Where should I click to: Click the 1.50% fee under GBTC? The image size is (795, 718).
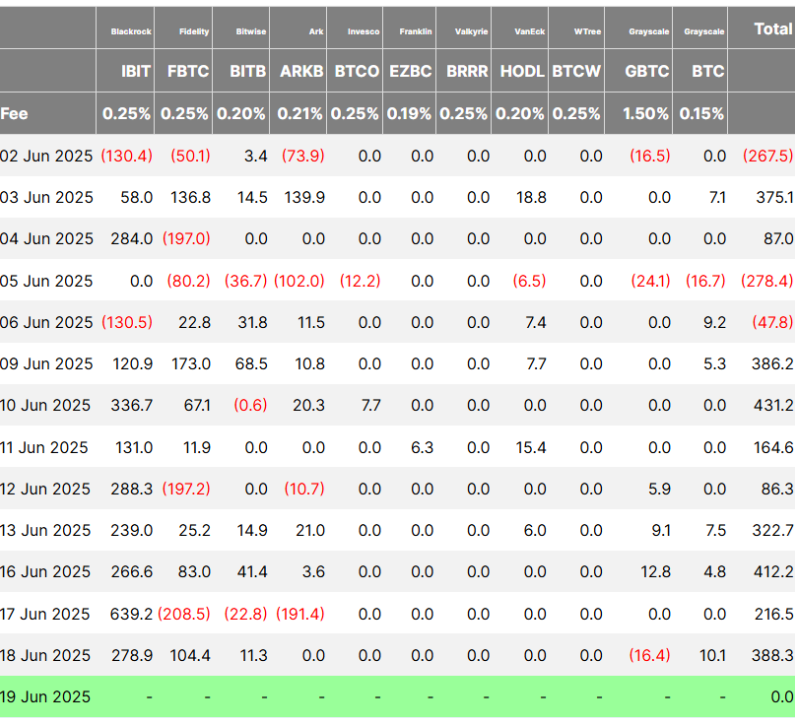[x=646, y=114]
